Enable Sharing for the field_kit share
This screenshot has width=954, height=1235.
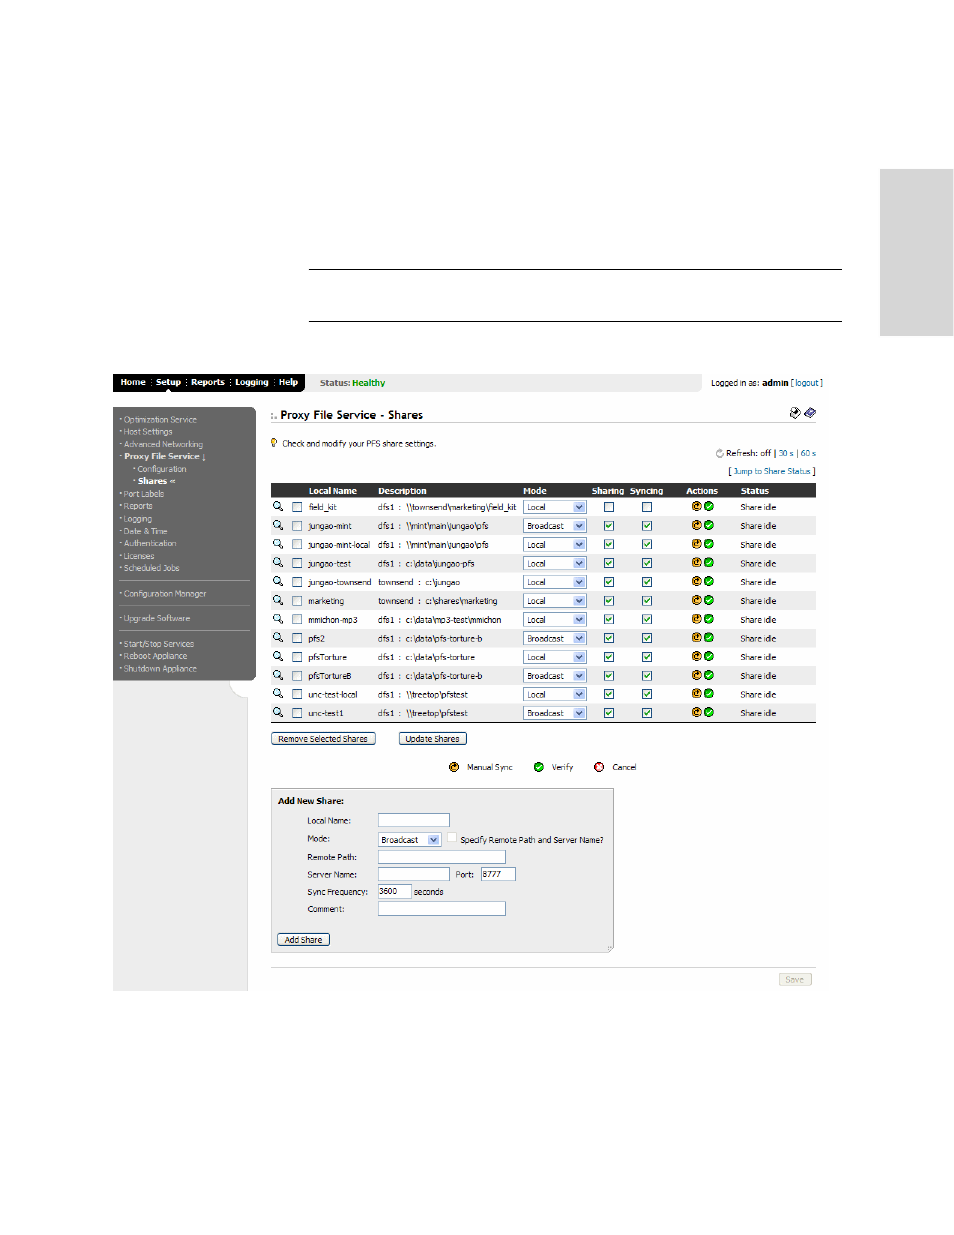click(609, 508)
